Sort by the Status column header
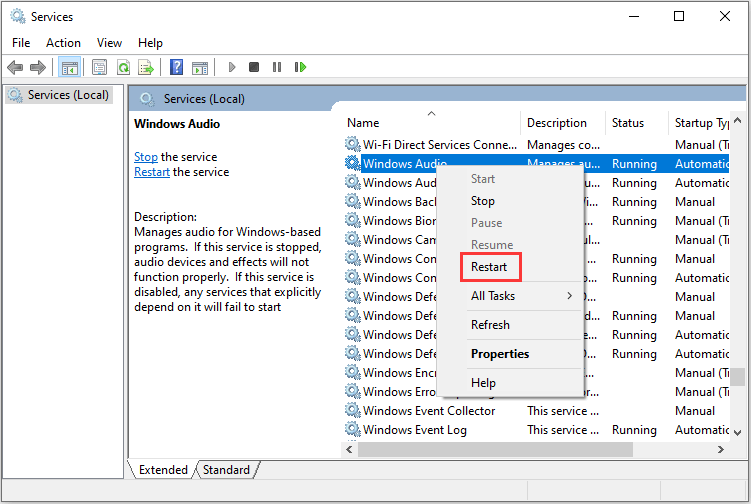The image size is (751, 504). [x=636, y=123]
